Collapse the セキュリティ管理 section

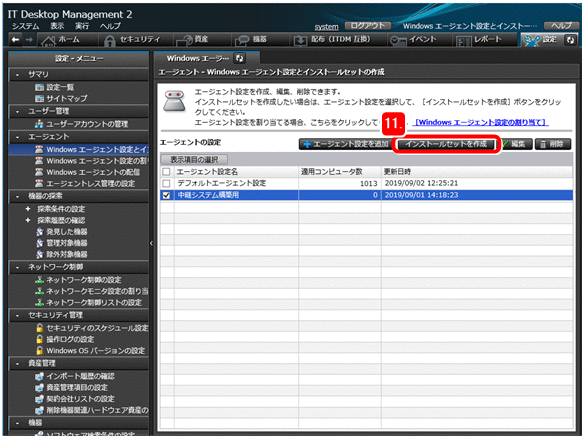tap(17, 315)
